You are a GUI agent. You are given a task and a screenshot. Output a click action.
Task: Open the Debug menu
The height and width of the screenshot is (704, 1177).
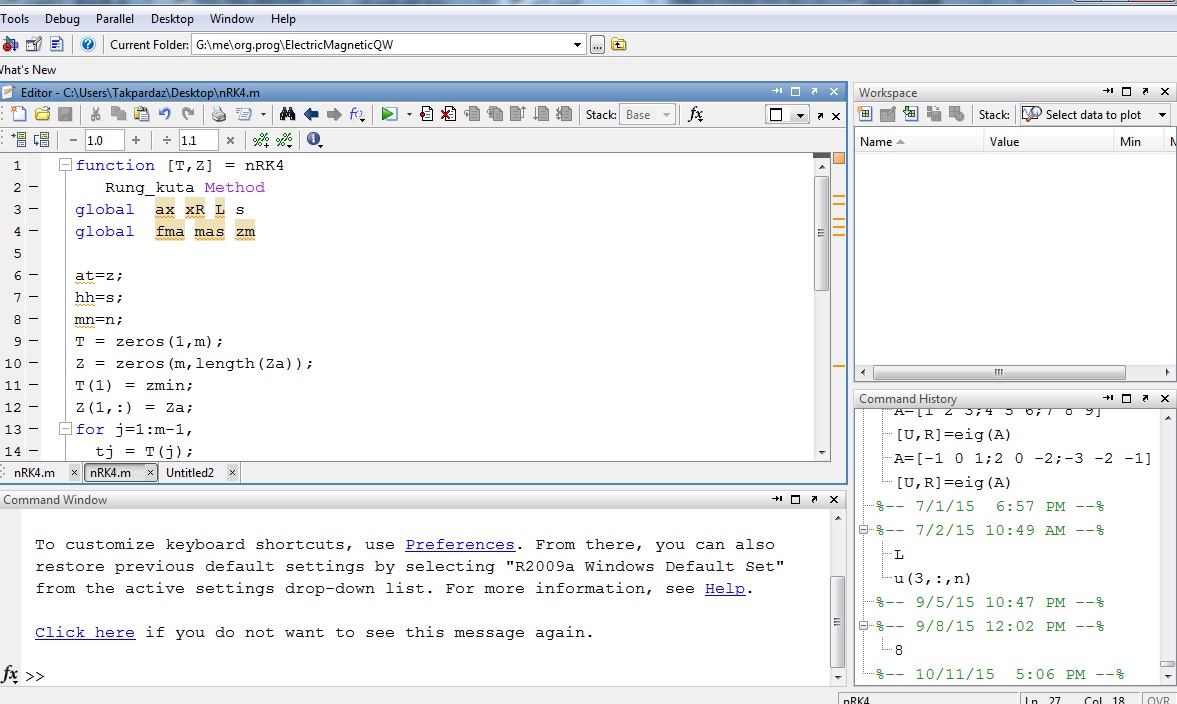(62, 19)
